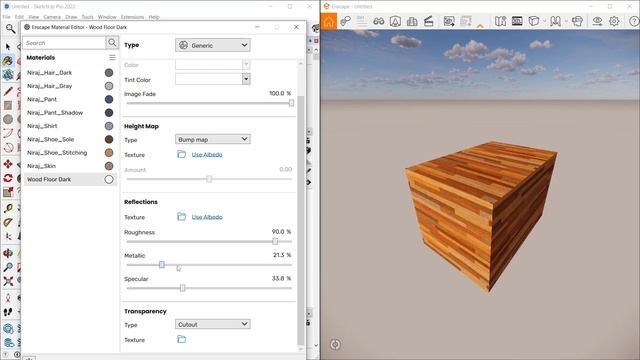Select the Wood Floor Dark material

pos(70,180)
